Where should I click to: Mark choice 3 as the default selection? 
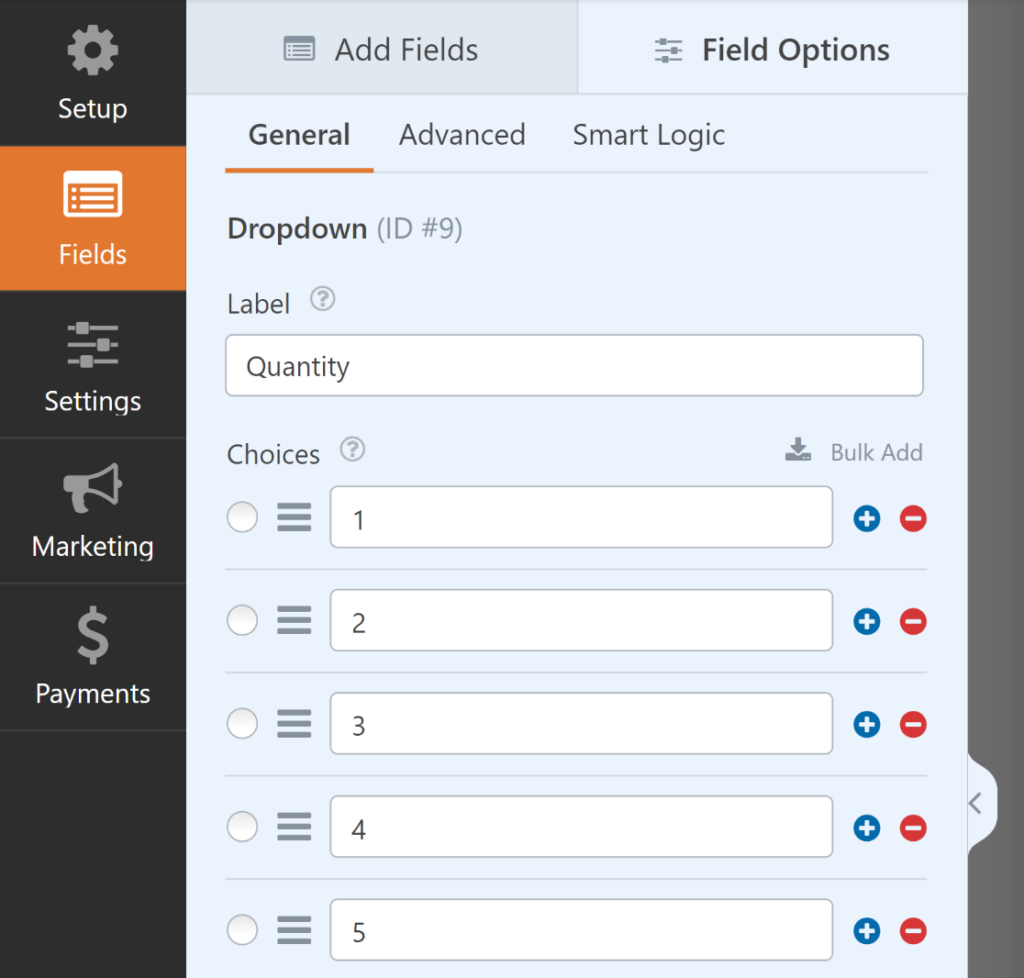coord(242,723)
